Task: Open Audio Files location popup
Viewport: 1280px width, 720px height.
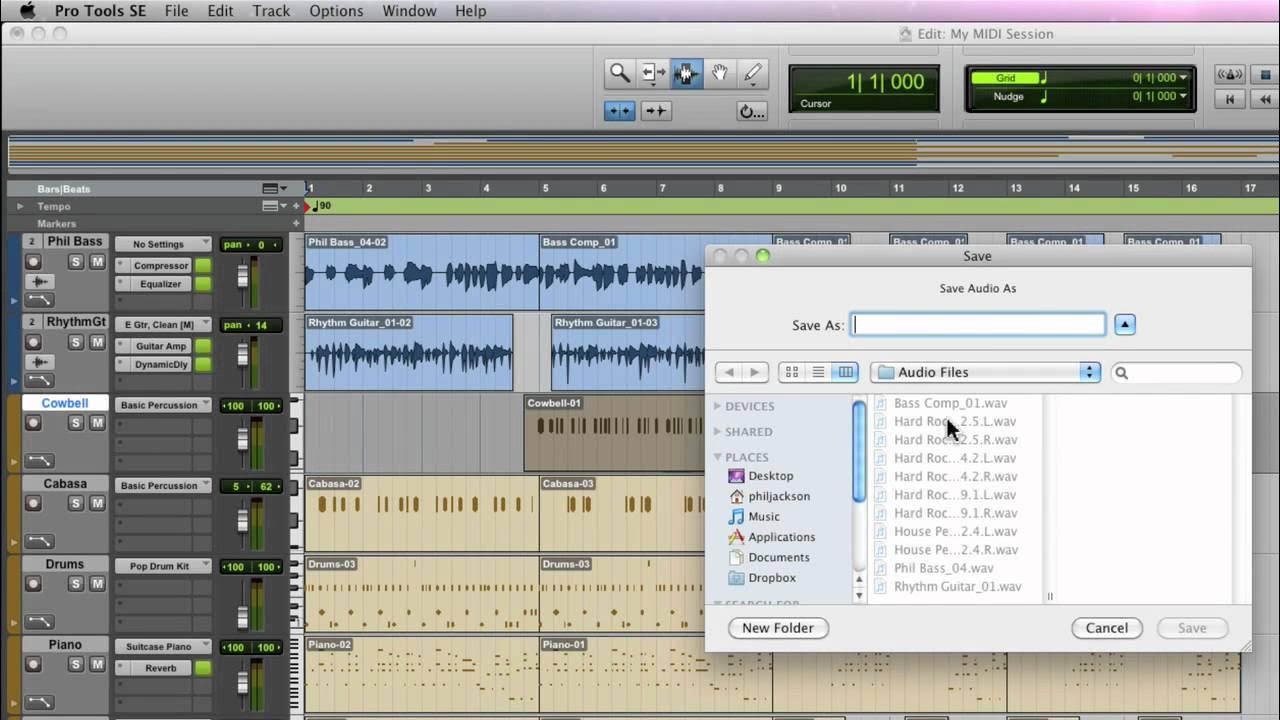Action: [x=985, y=372]
